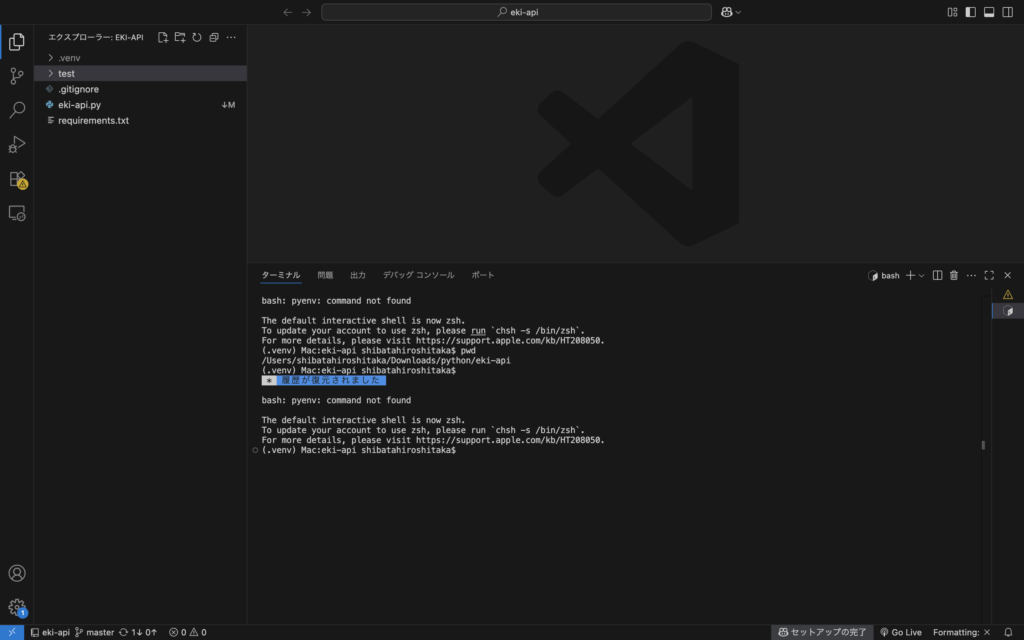
Task: Open remote window indicator in status bar
Action: click(x=12, y=632)
